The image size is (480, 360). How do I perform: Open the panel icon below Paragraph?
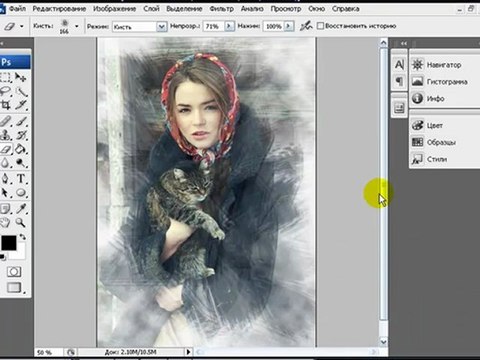click(x=399, y=108)
